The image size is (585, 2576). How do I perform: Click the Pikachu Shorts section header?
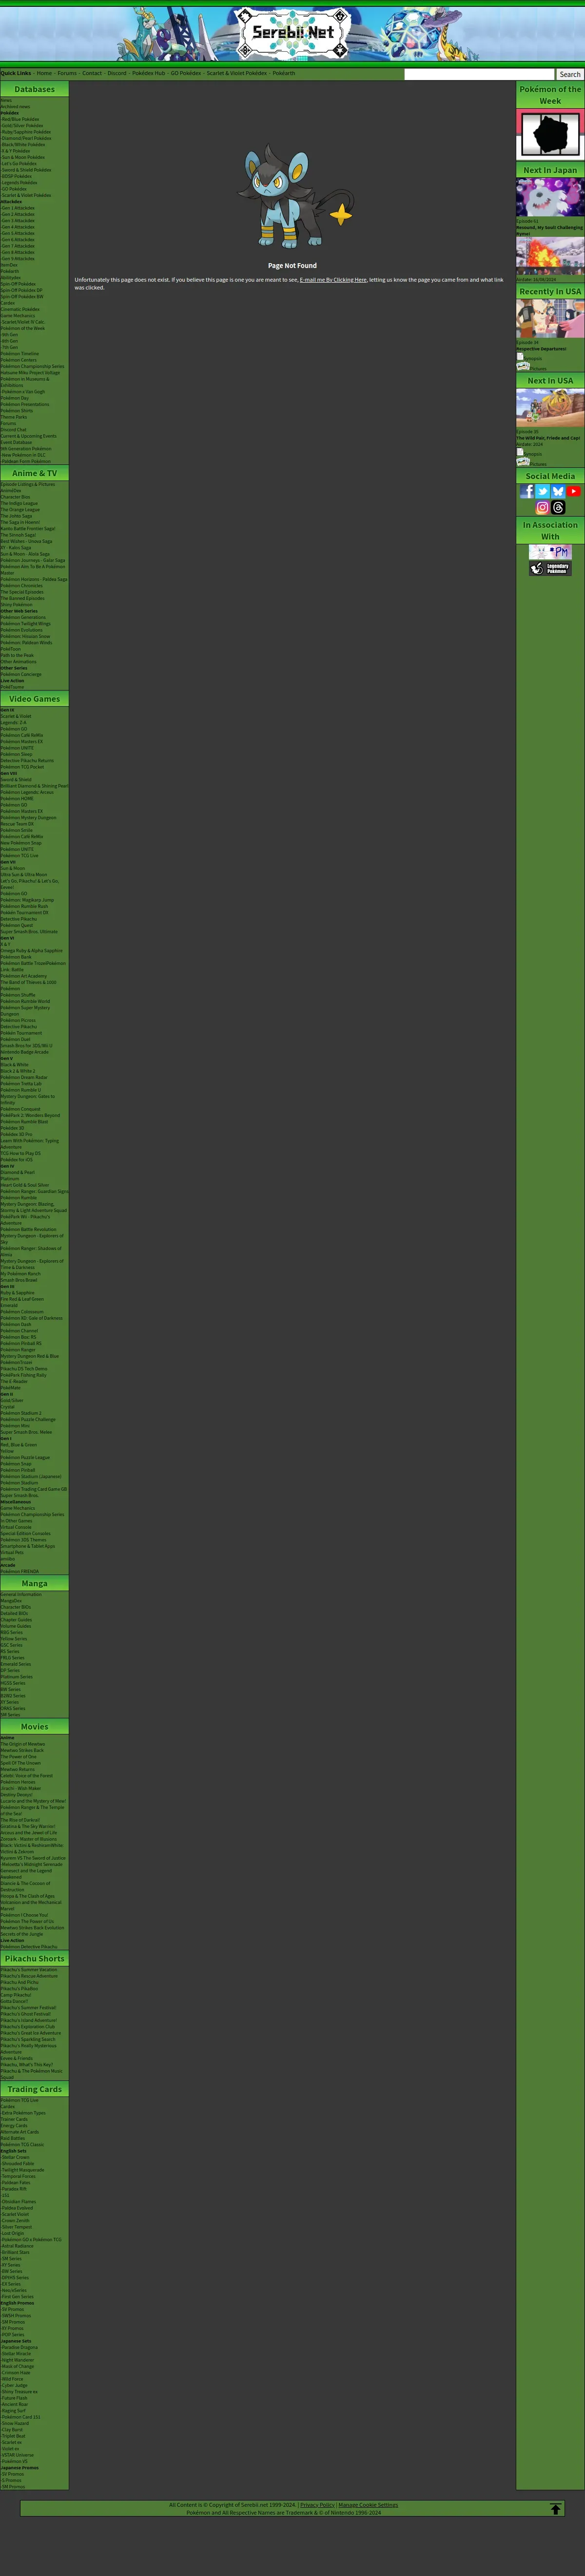point(35,1958)
